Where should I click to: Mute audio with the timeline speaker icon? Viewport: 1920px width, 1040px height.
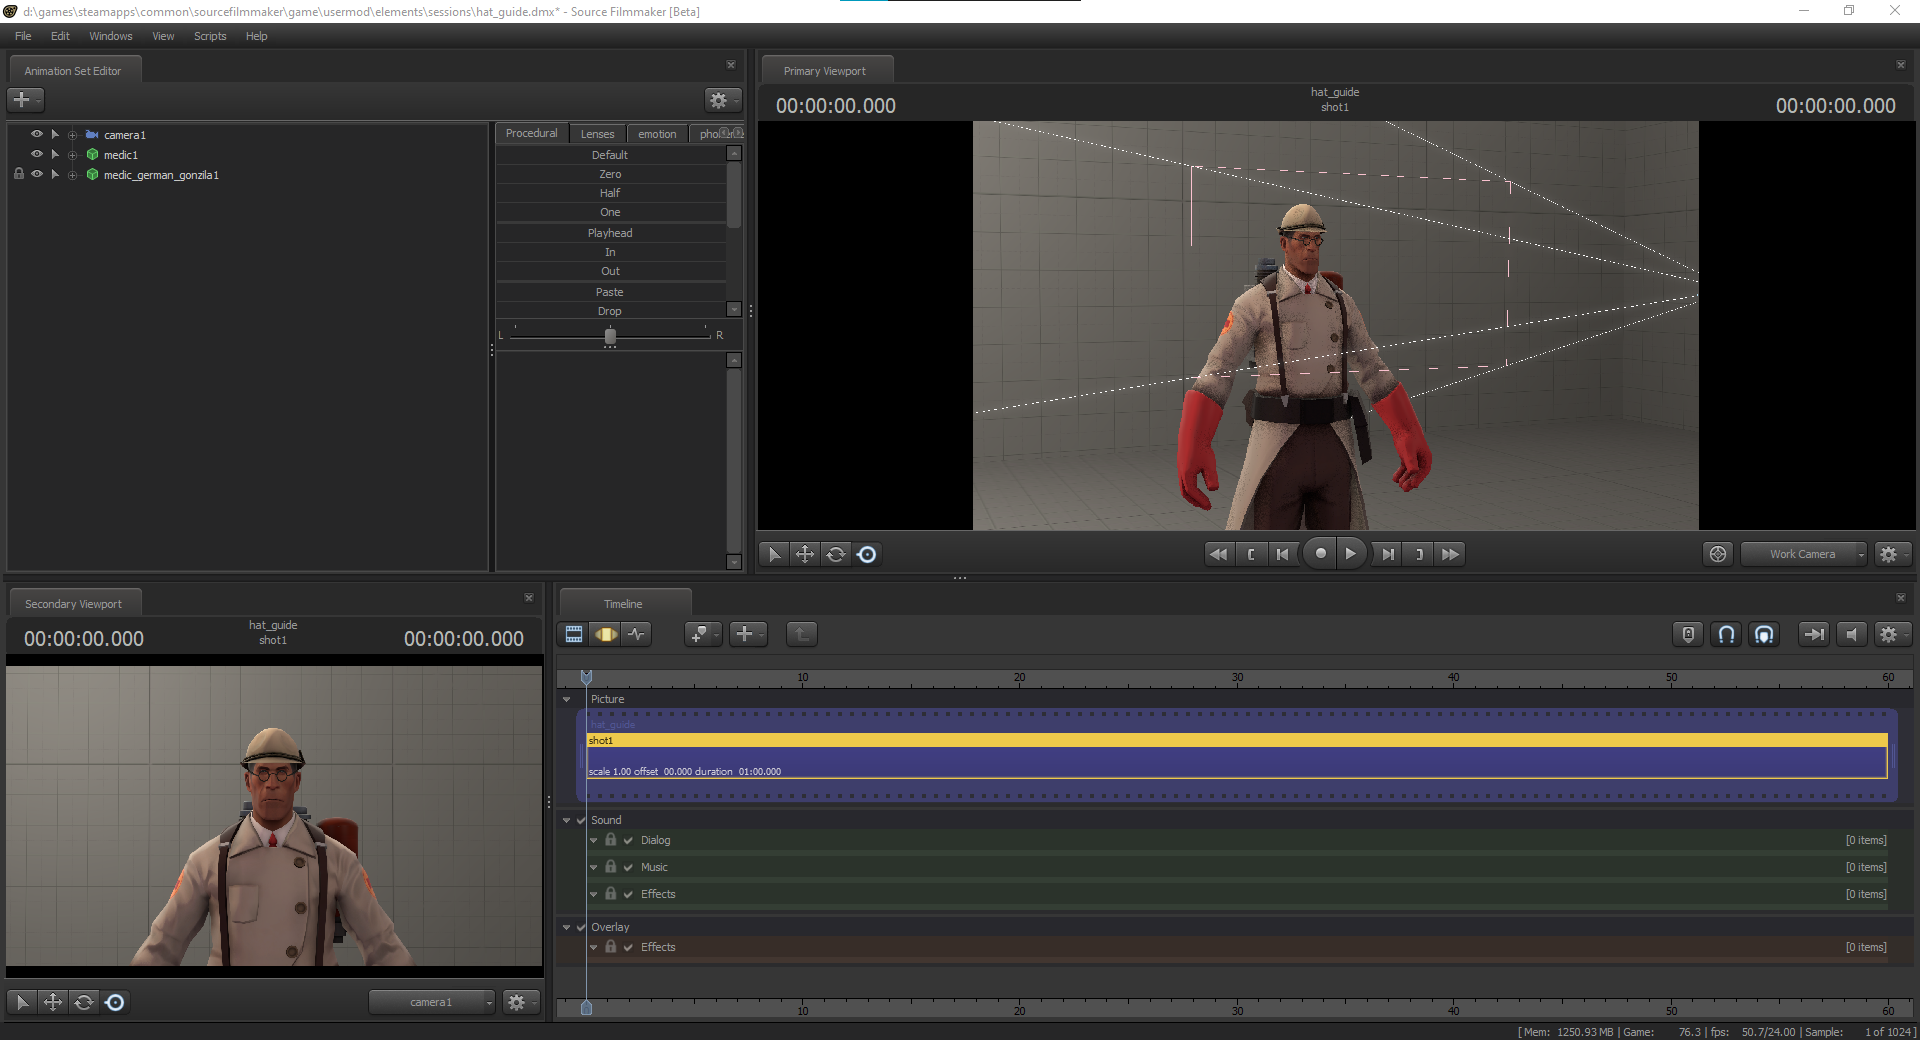coord(1851,634)
